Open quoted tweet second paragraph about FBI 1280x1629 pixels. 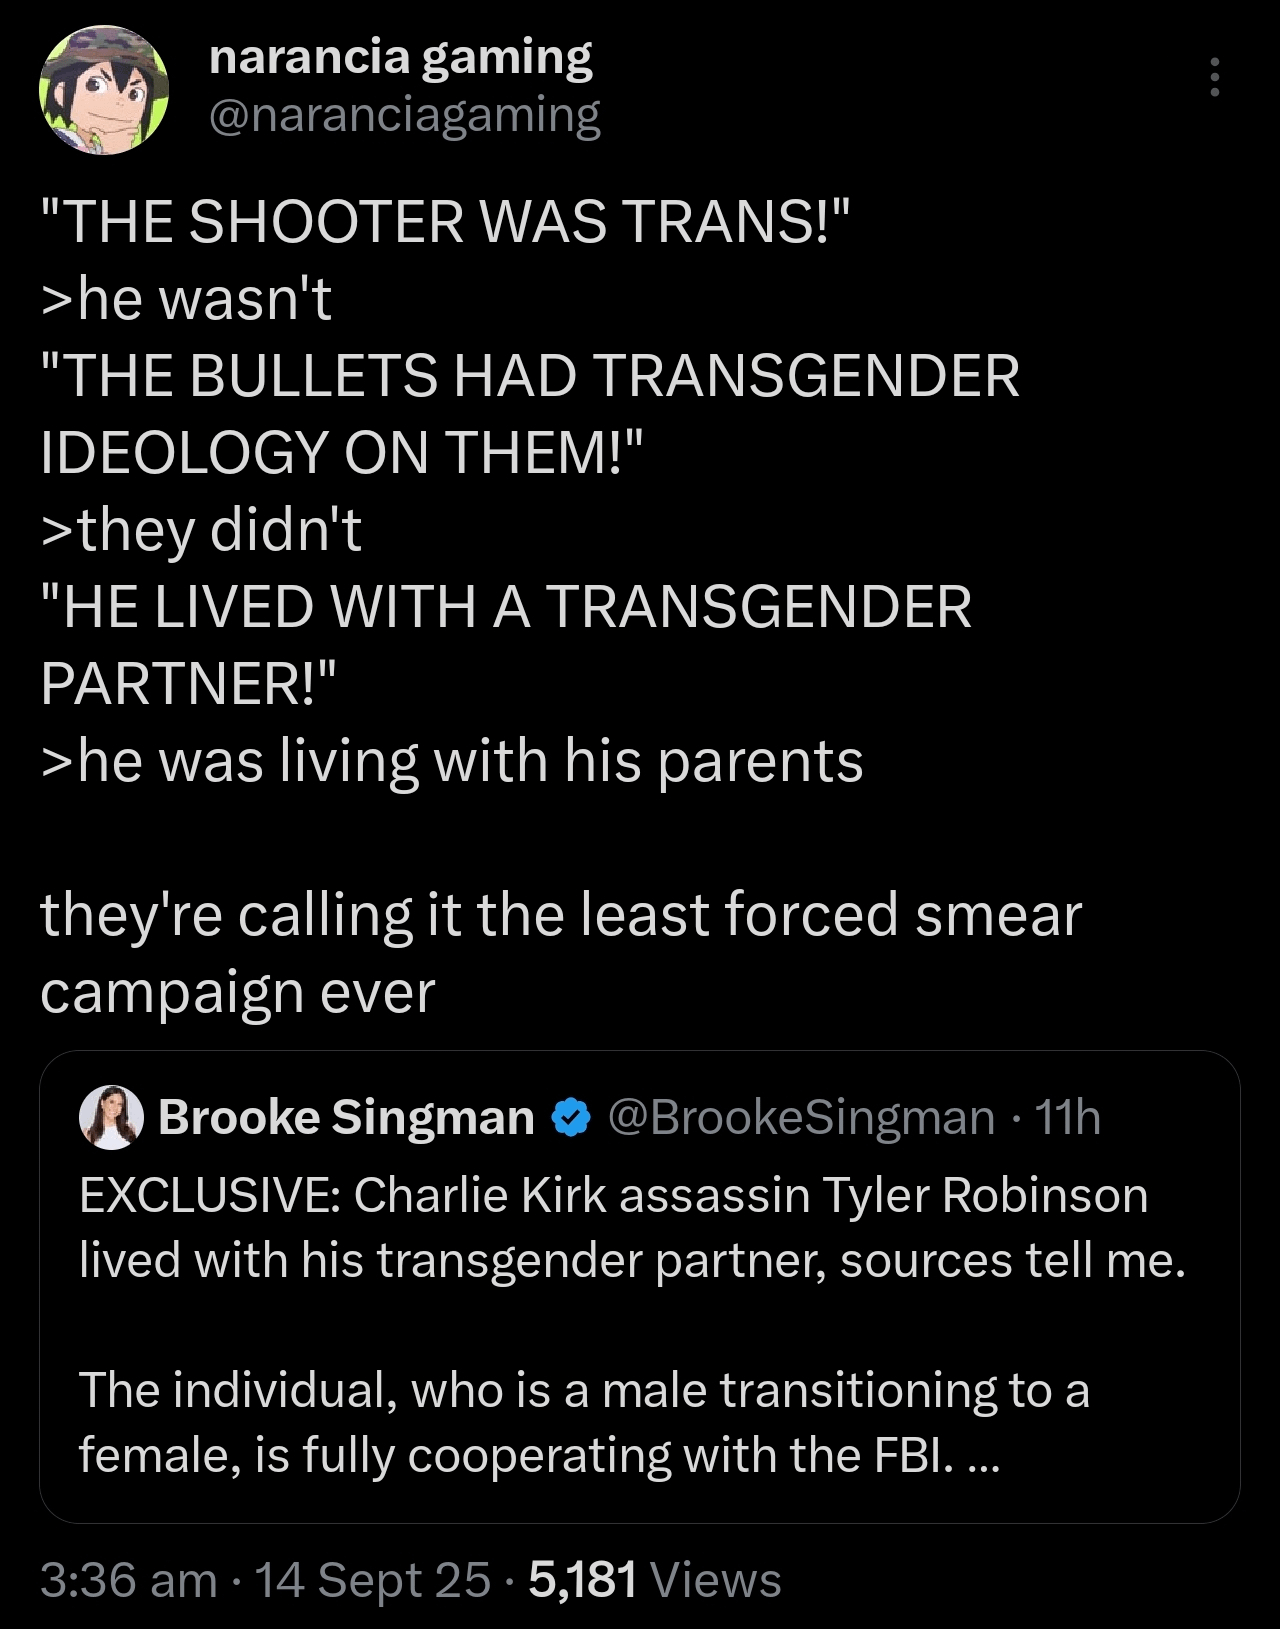(x=584, y=1422)
